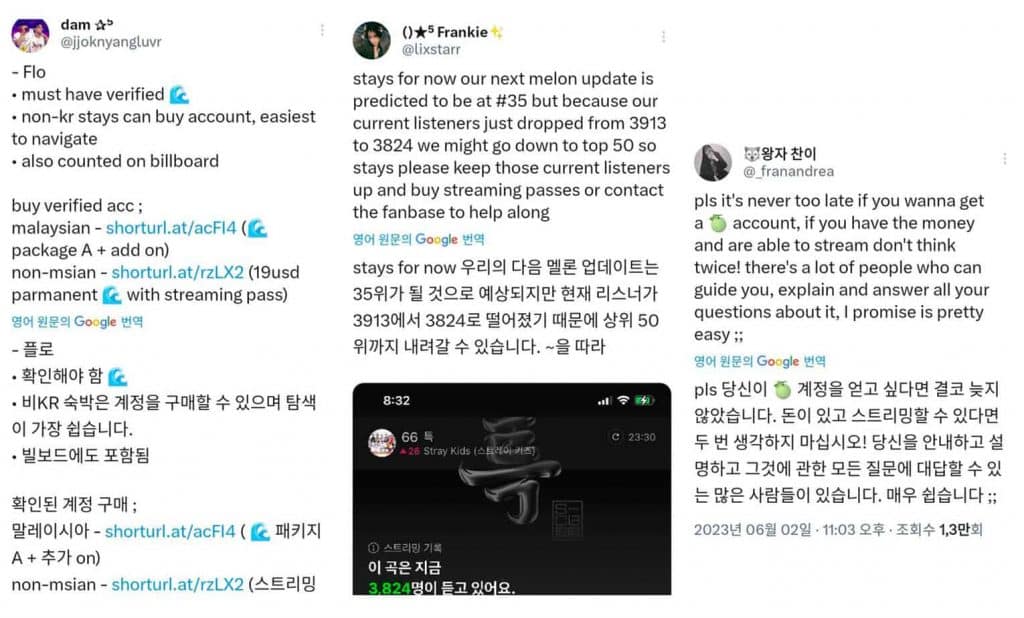Click the _franandrea profile avatar
1024x618 pixels.
[x=712, y=162]
